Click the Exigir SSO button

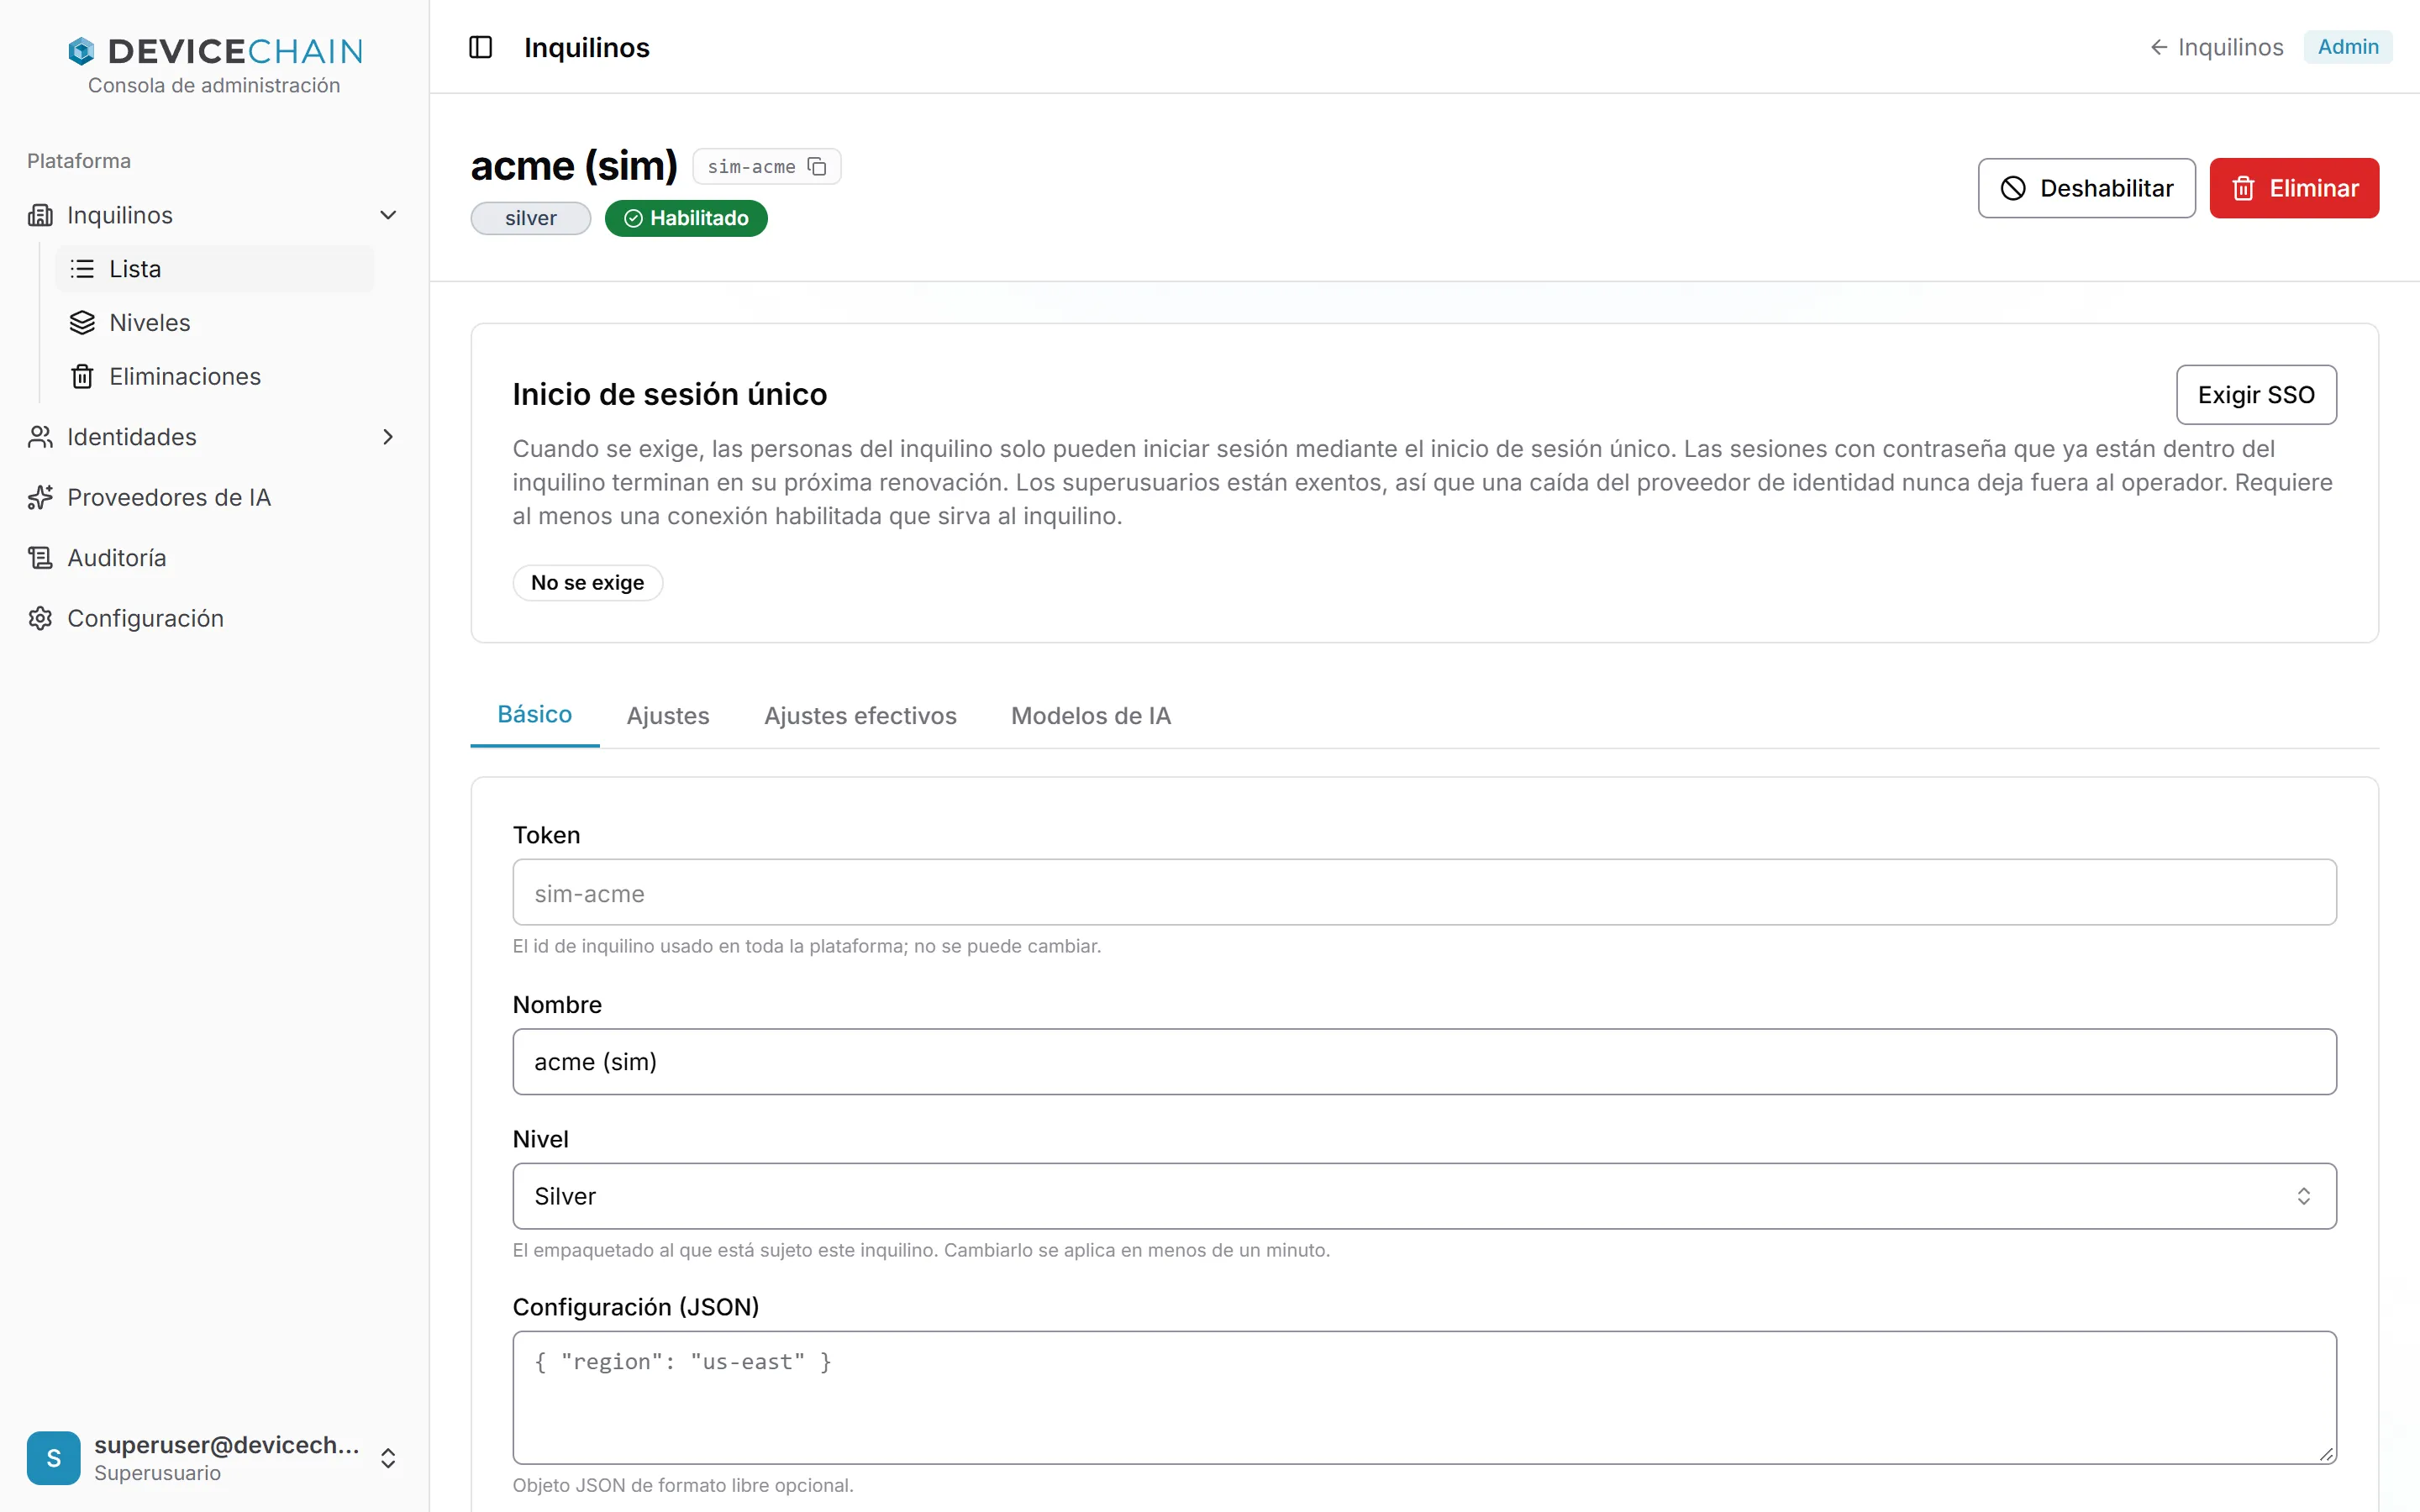click(2256, 395)
